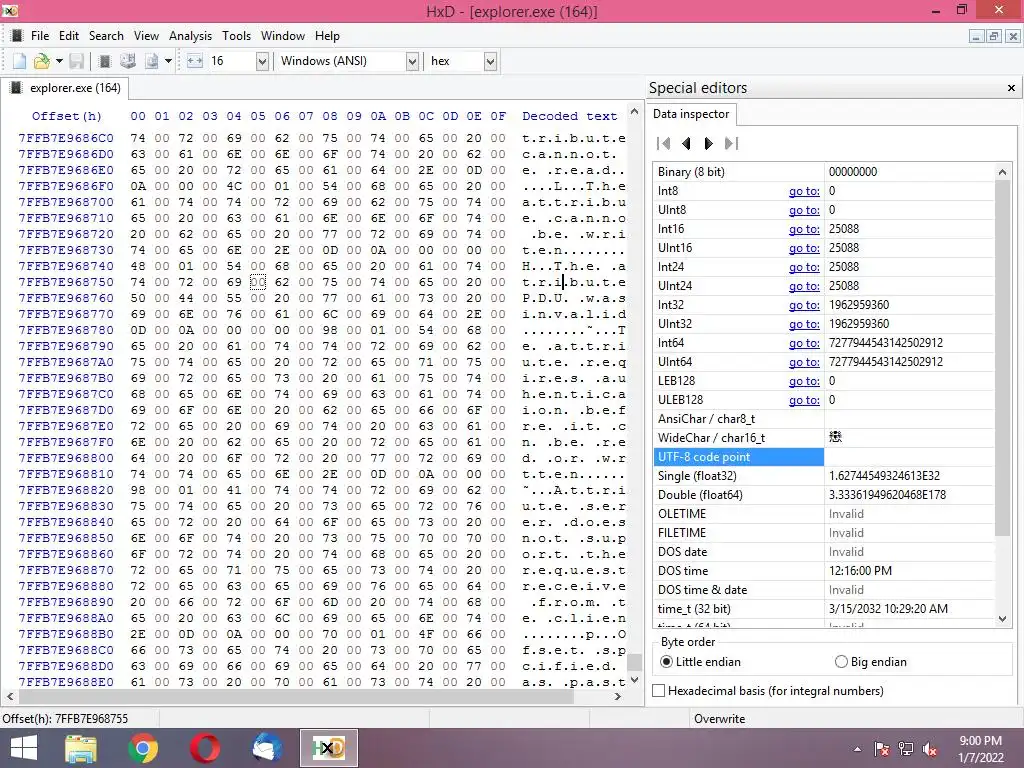1024x768 pixels.
Task: Jump to last byte in Data inspector
Action: [x=731, y=143]
